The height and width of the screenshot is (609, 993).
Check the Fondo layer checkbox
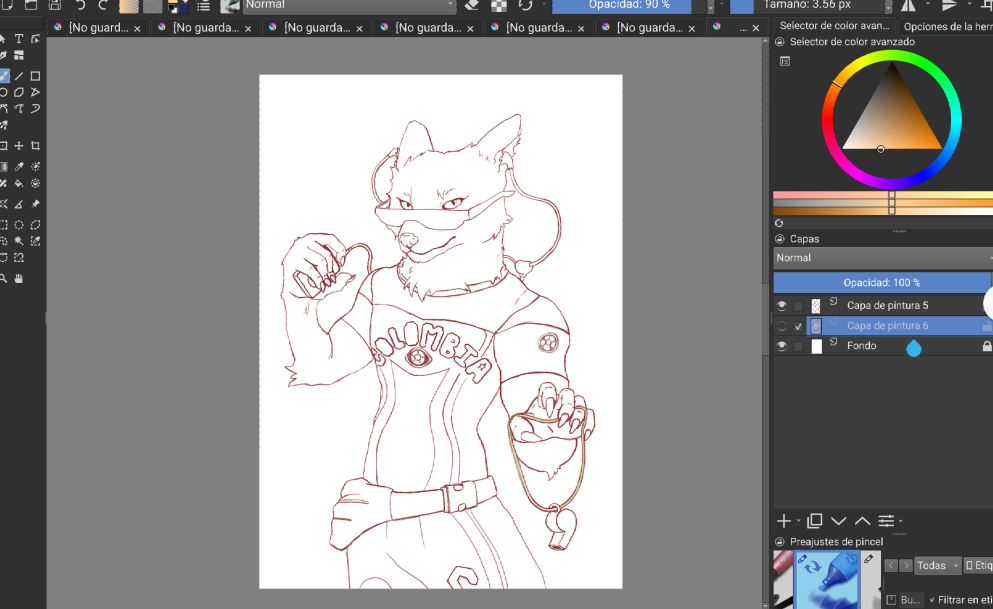[798, 346]
